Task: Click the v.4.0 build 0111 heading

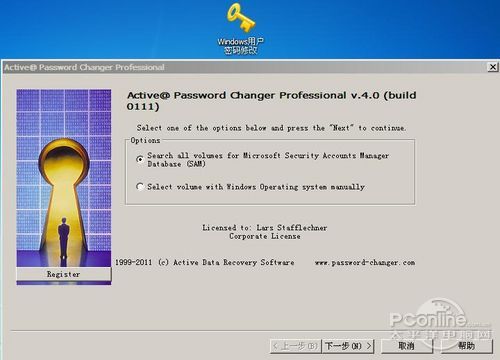Action: coord(271,101)
